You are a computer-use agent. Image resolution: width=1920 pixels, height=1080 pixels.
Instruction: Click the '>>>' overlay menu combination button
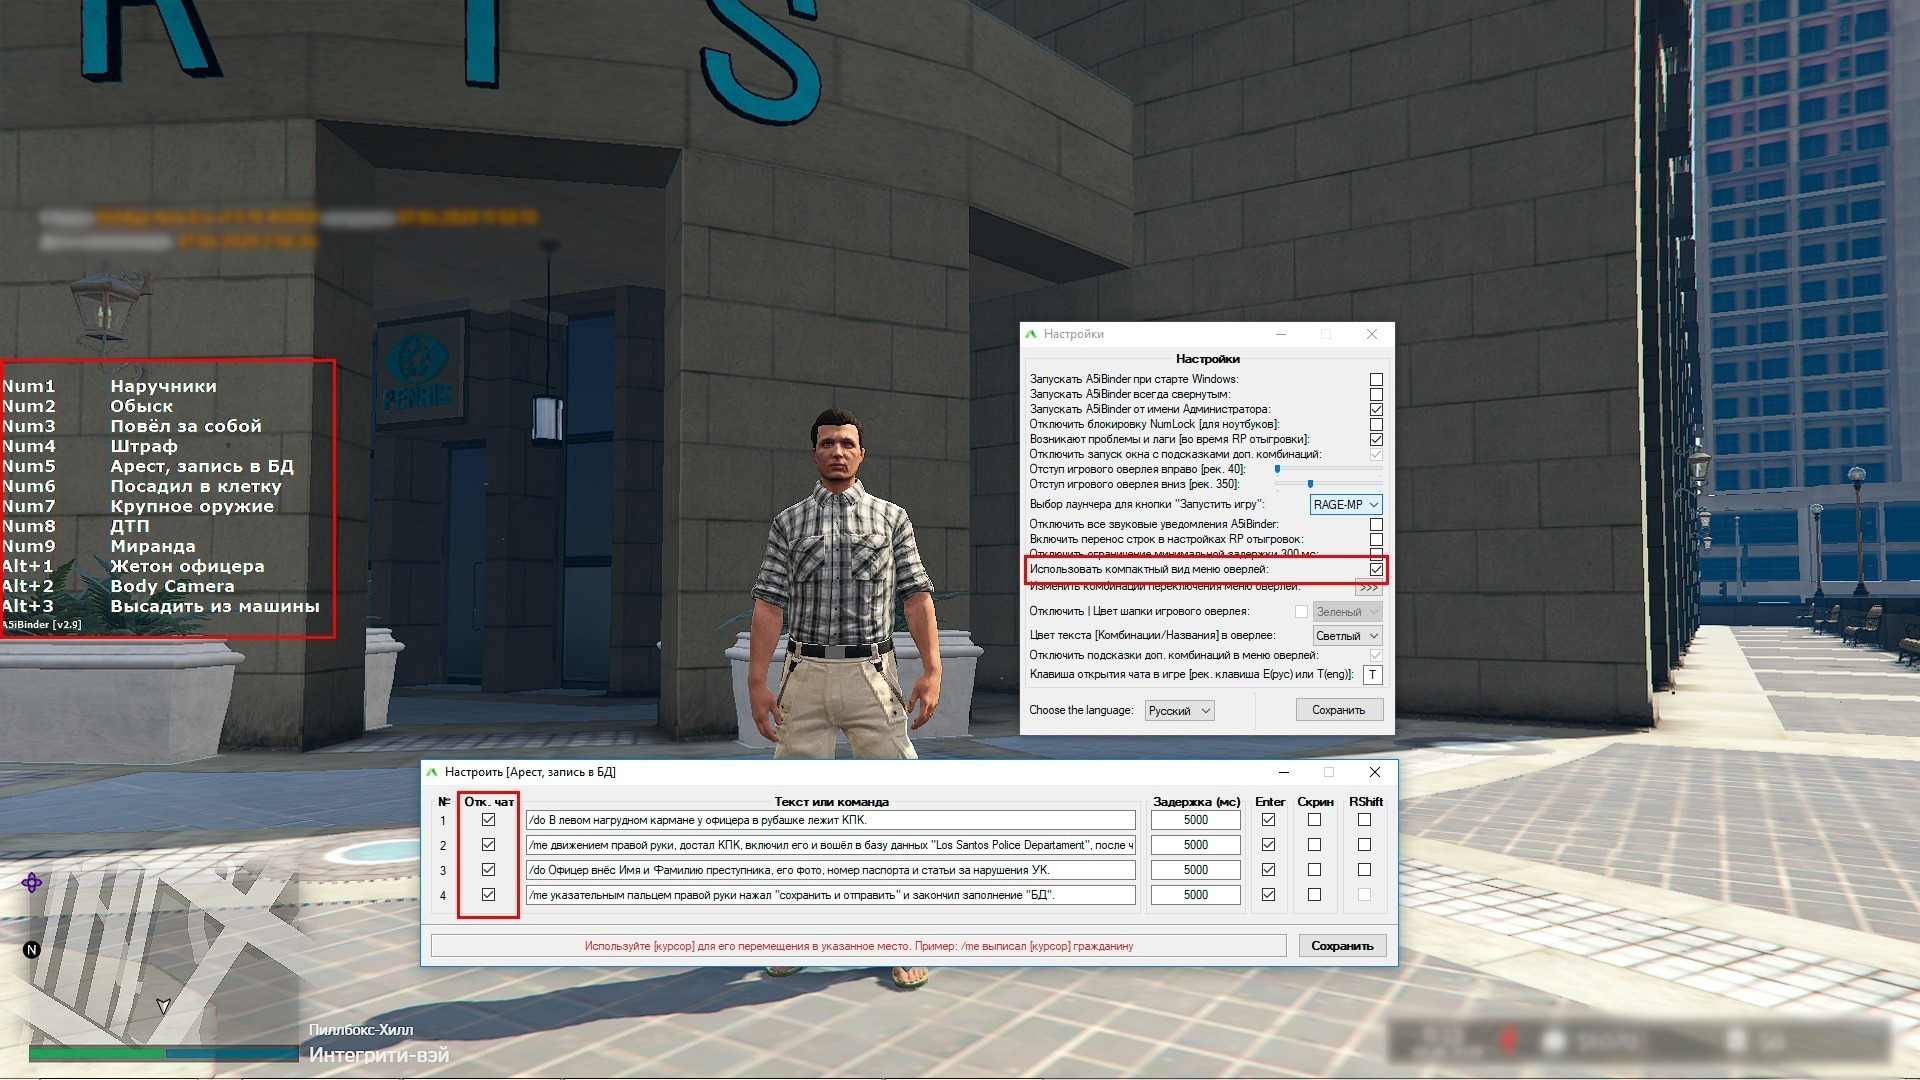click(1368, 588)
